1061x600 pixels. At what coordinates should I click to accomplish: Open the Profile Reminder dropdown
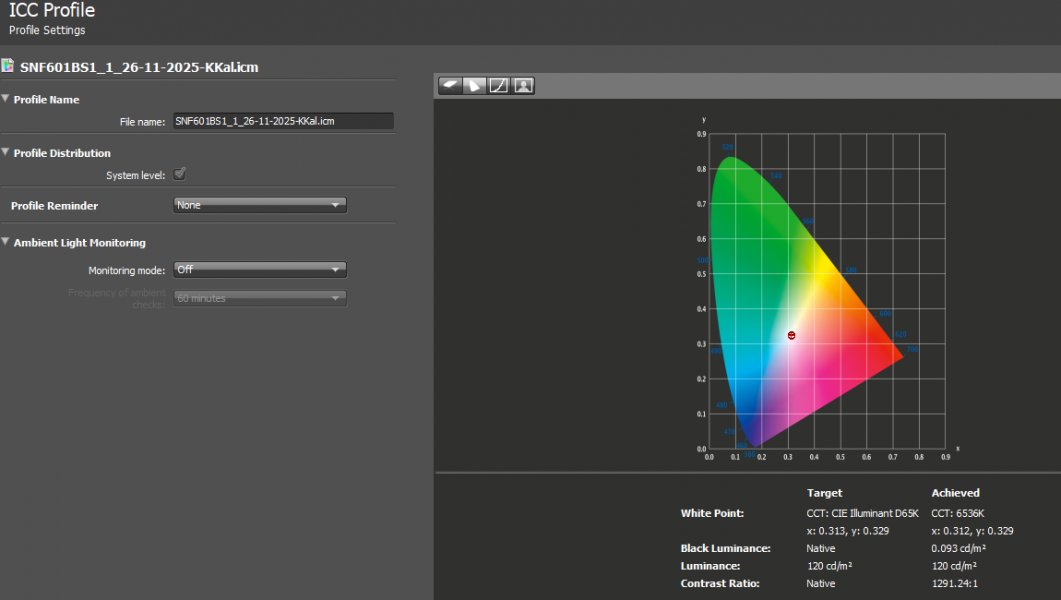point(260,205)
